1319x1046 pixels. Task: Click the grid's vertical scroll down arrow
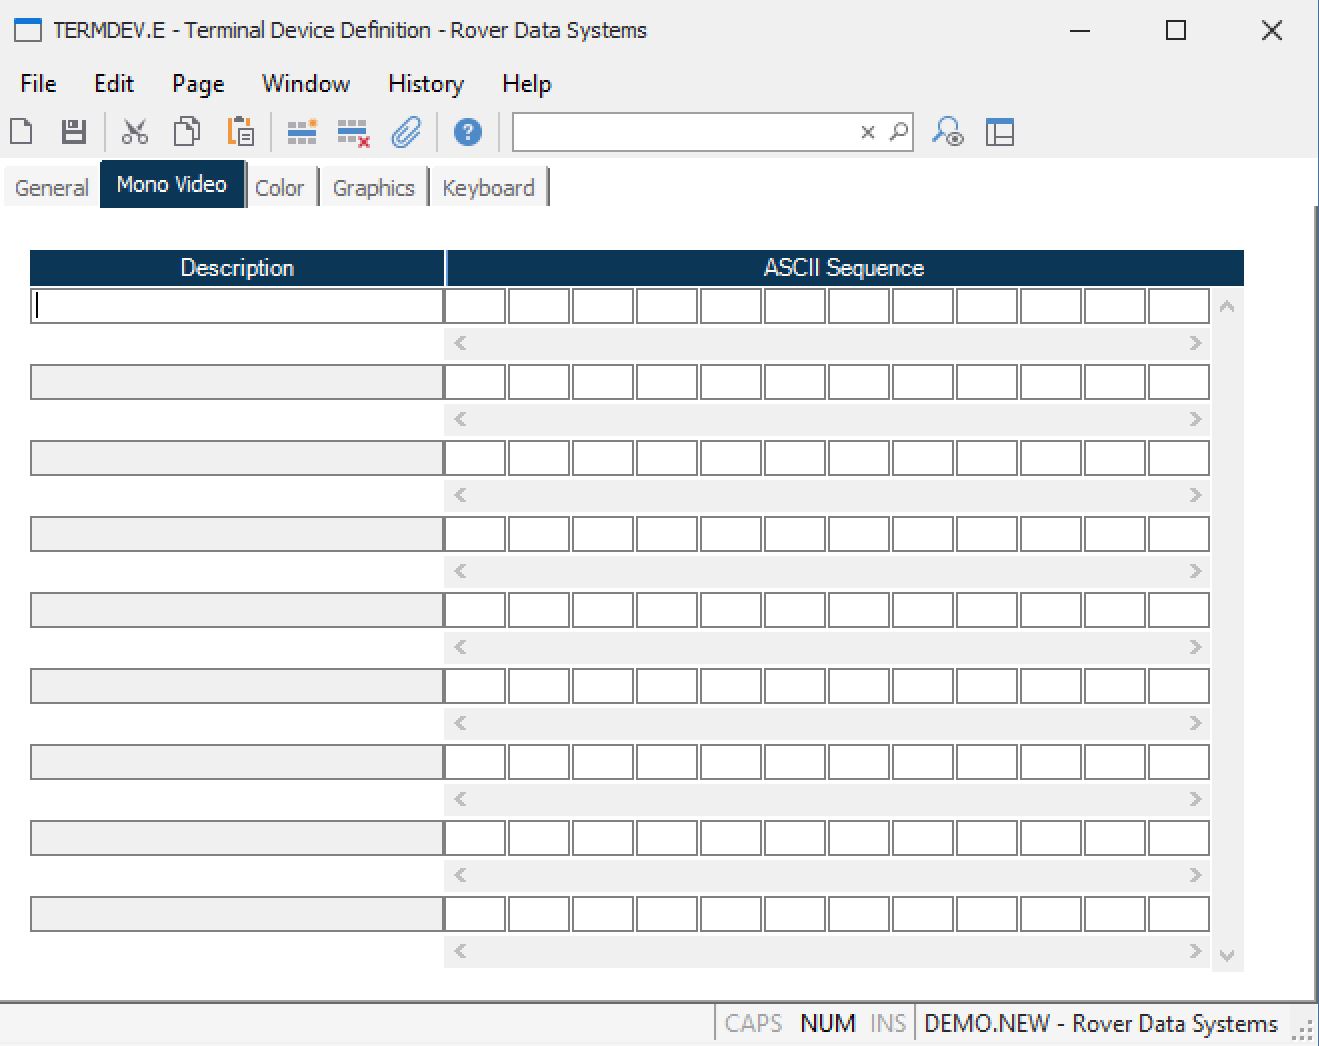(1227, 956)
